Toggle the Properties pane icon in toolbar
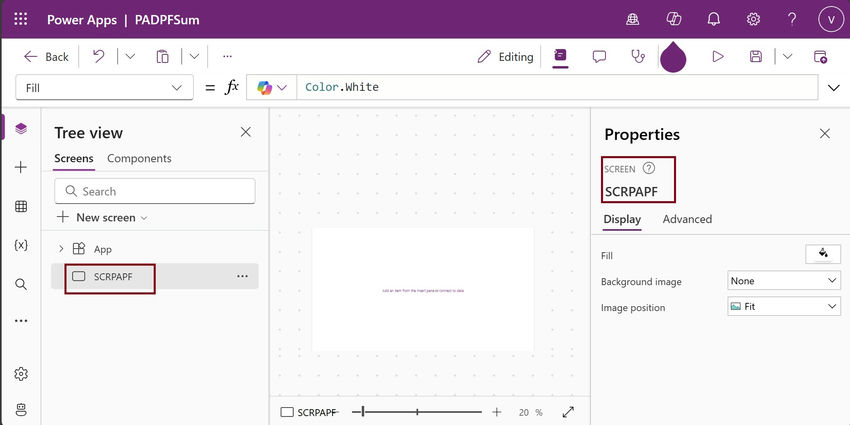850x425 pixels. point(560,56)
